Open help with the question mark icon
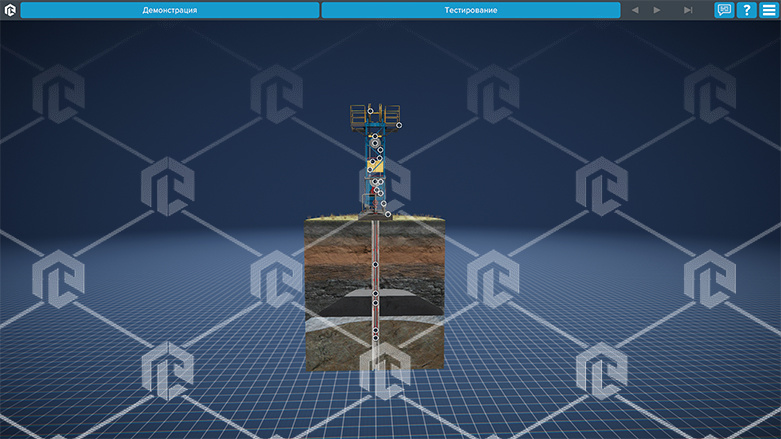781x439 pixels. pos(746,10)
